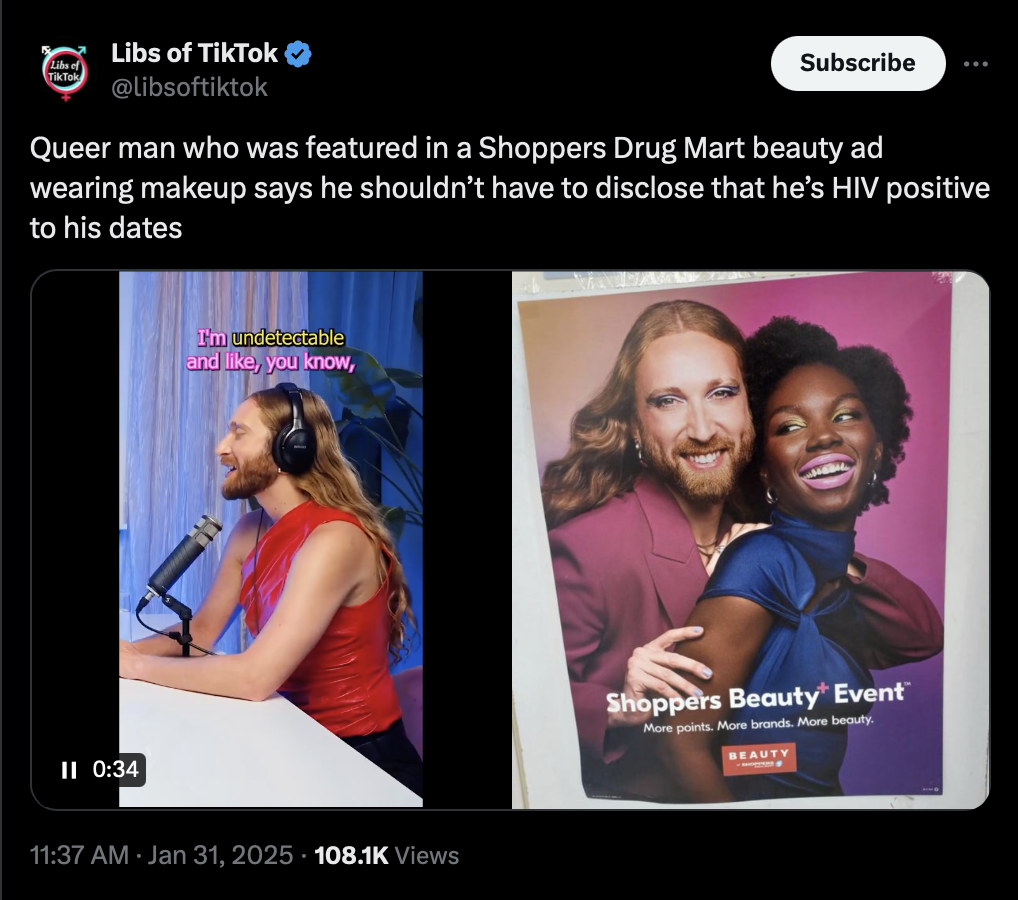Image resolution: width=1018 pixels, height=900 pixels.
Task: Open the Shoppers Beauty Event poster image
Action: click(x=751, y=539)
